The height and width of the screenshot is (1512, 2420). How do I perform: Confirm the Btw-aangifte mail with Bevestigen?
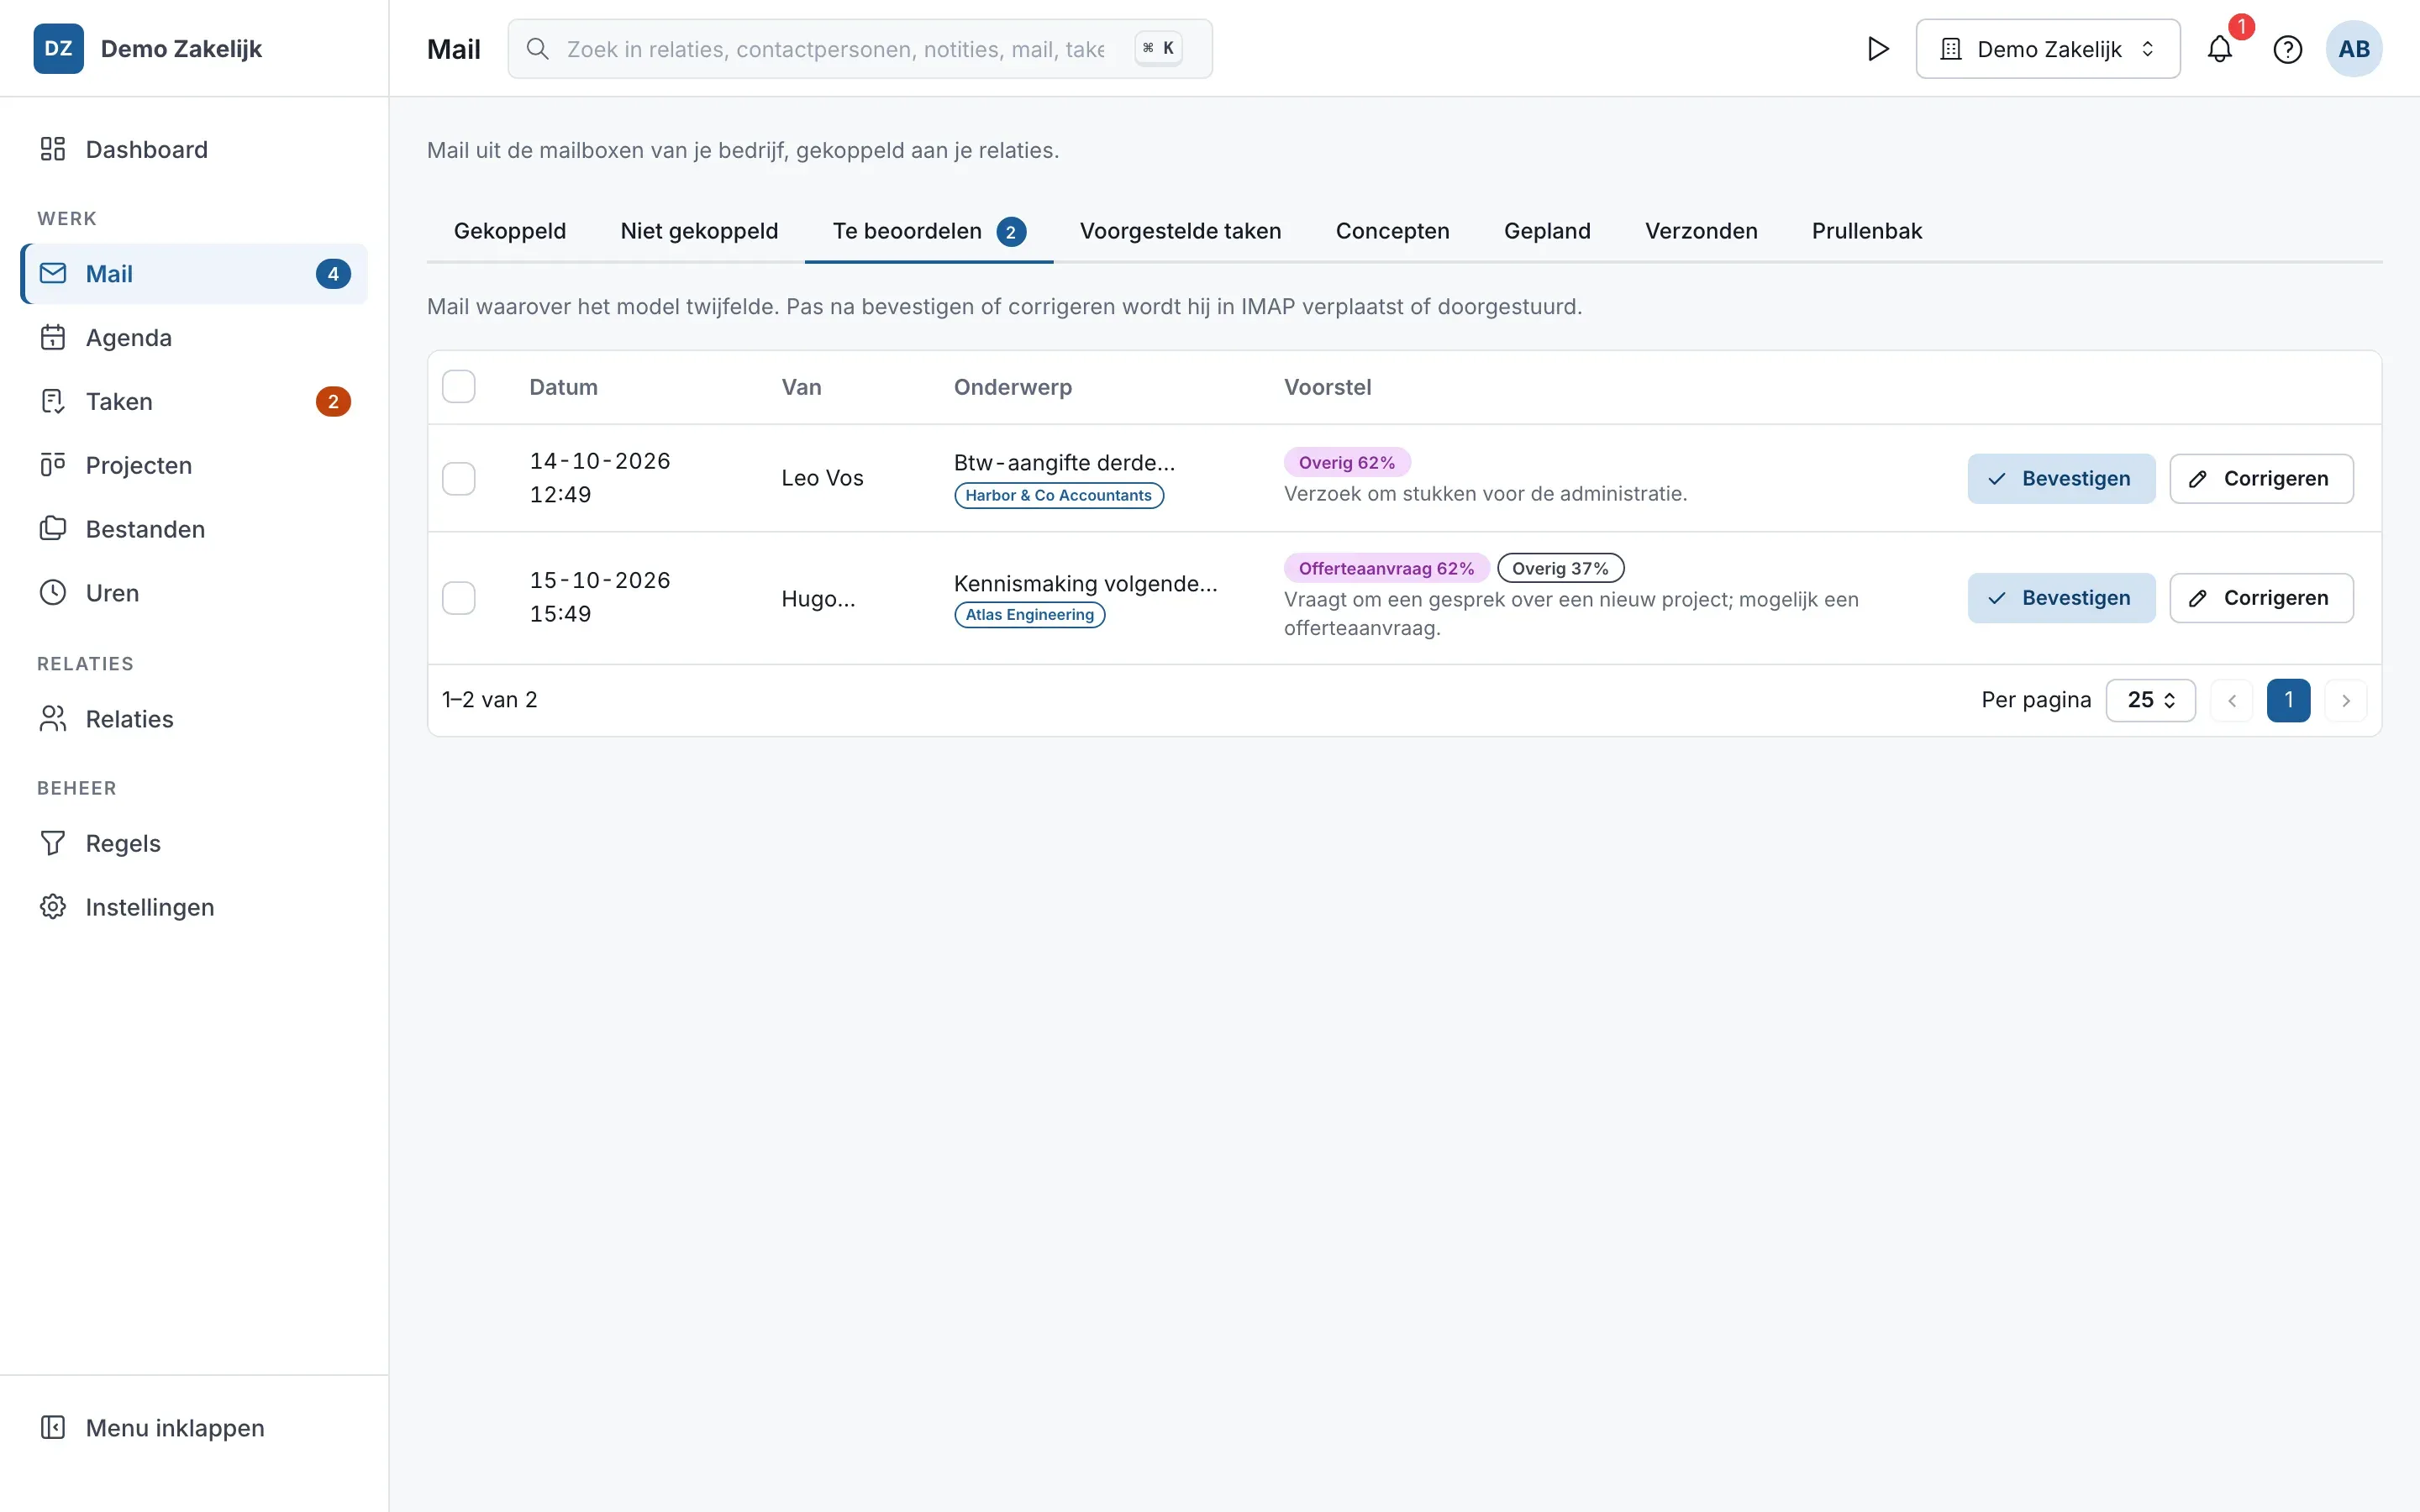(2061, 479)
